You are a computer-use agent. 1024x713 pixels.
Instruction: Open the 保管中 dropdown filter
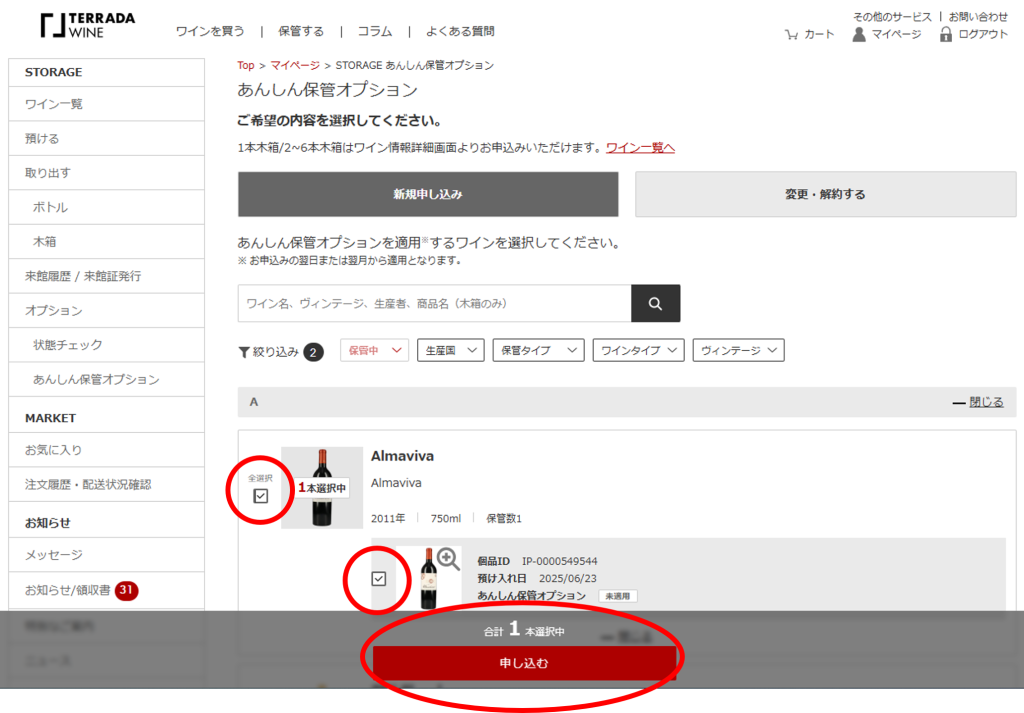point(374,351)
